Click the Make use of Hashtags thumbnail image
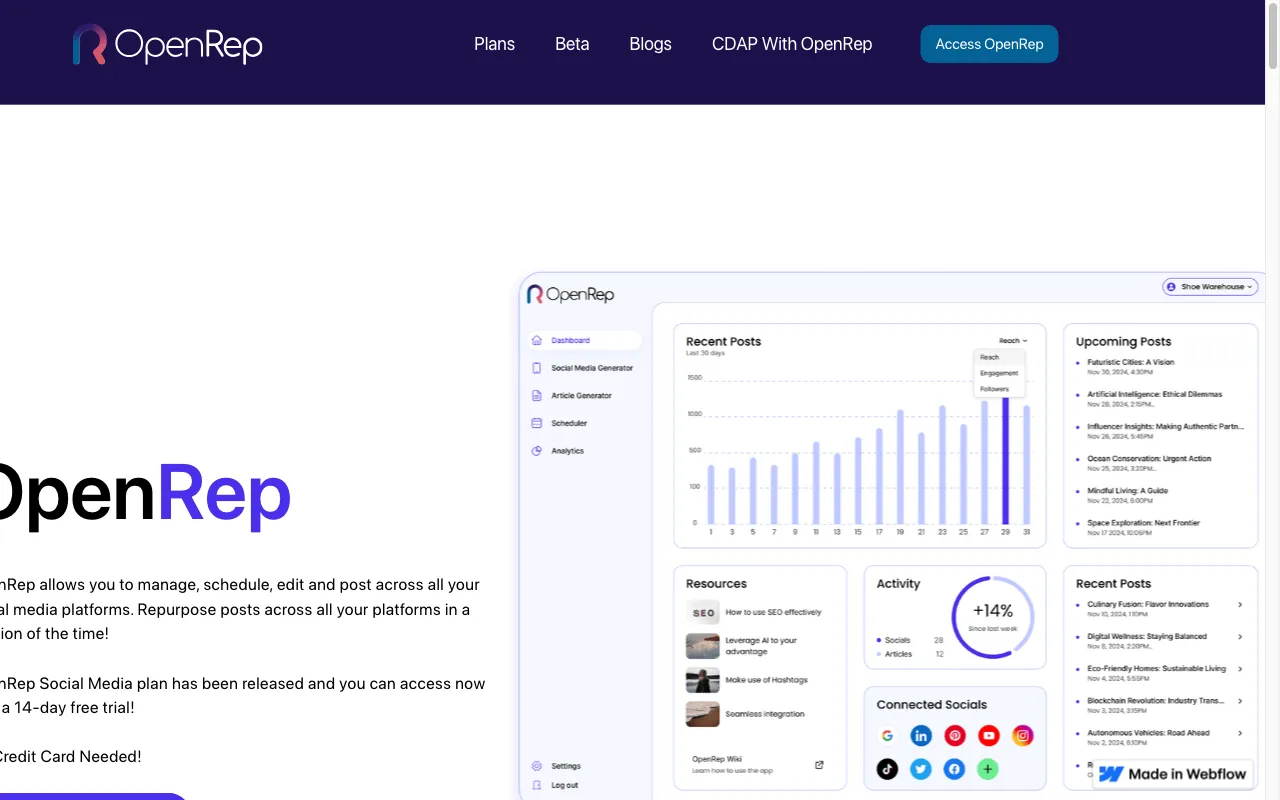The width and height of the screenshot is (1280, 800). 703,680
